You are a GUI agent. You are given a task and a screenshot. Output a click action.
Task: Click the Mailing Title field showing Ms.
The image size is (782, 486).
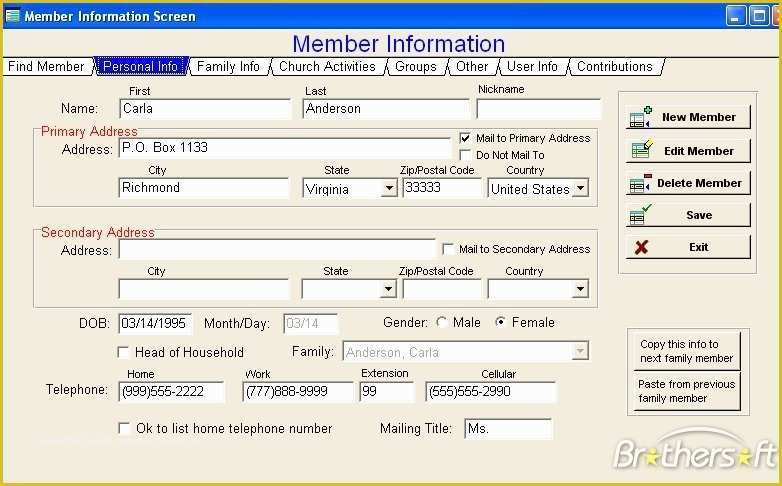[x=508, y=429]
